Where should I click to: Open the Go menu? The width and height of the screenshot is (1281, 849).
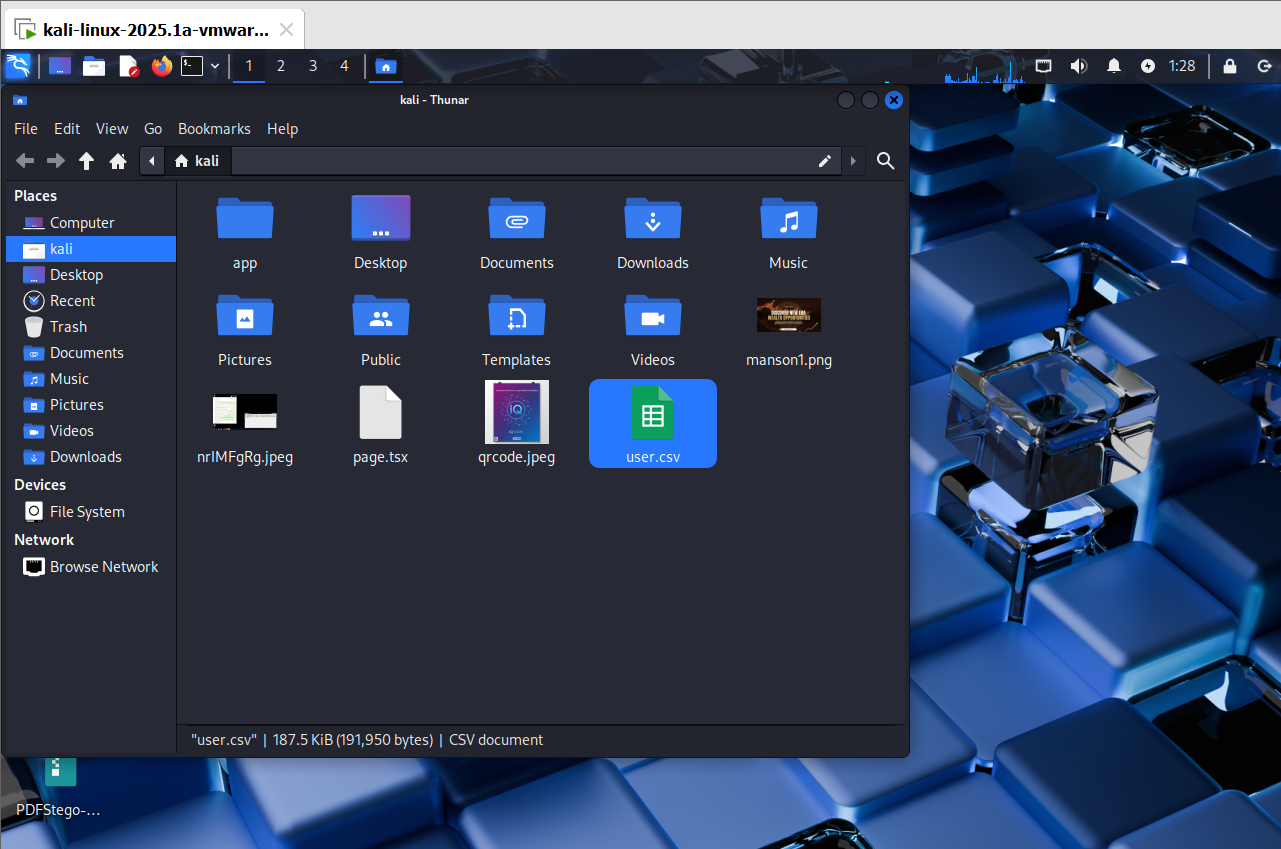(153, 129)
